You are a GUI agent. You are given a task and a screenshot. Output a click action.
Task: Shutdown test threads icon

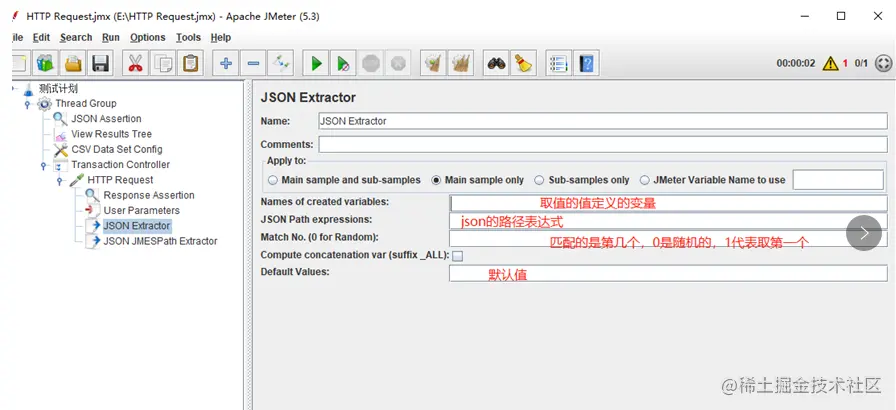click(398, 63)
